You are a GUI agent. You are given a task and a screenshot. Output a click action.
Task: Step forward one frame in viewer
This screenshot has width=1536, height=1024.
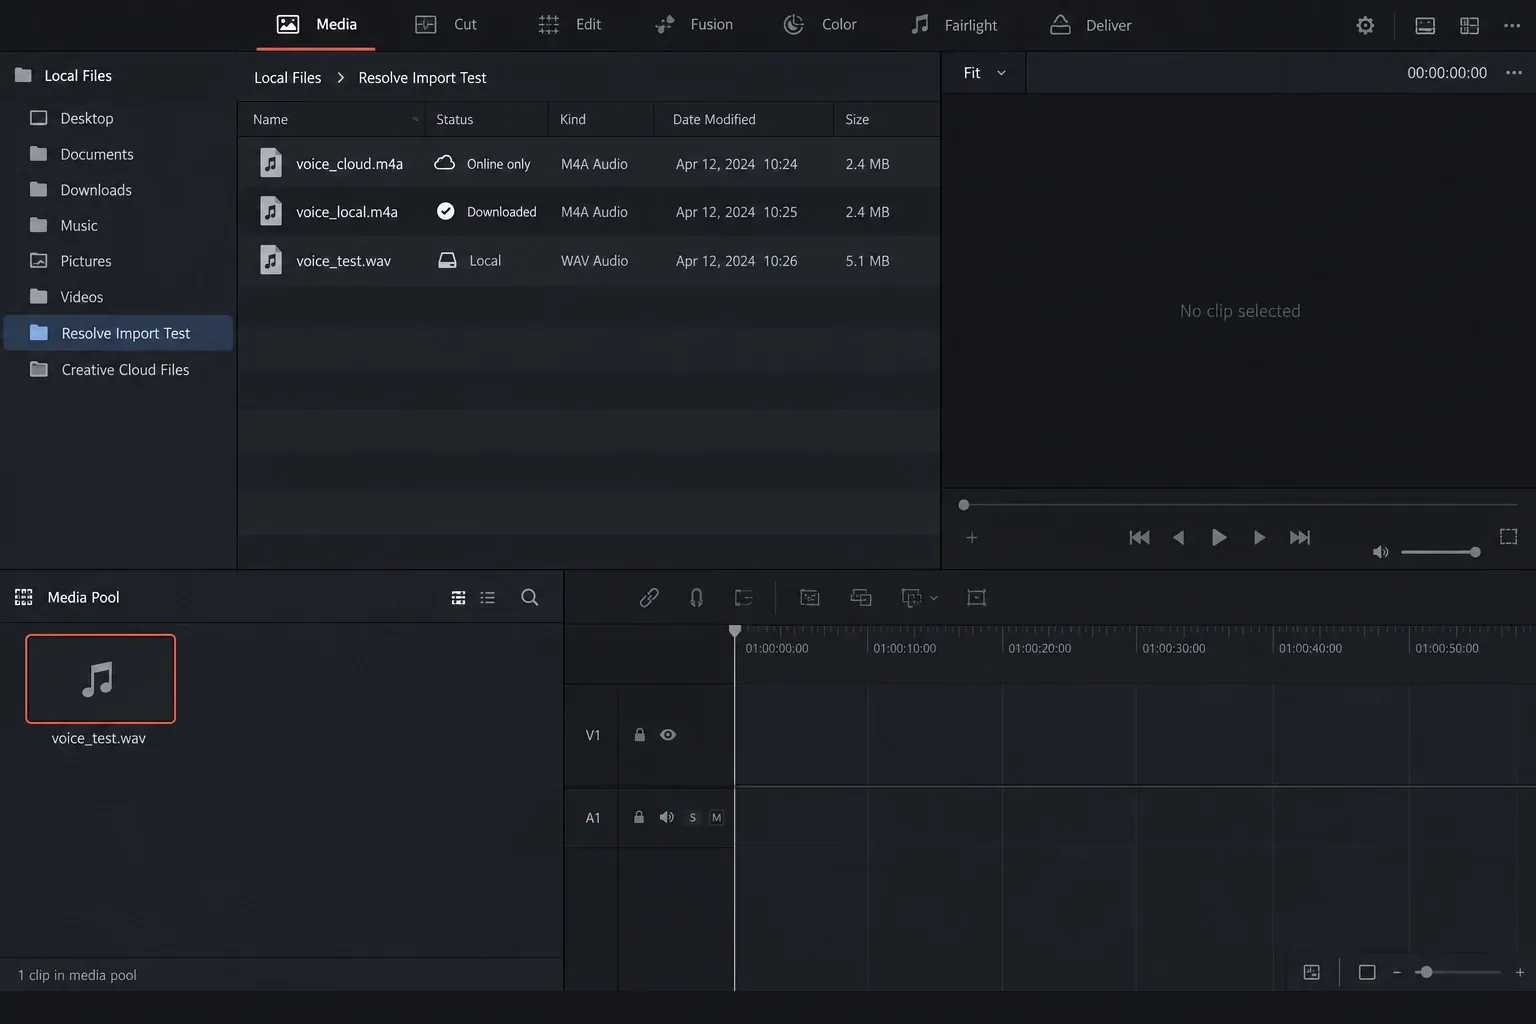(x=1259, y=537)
